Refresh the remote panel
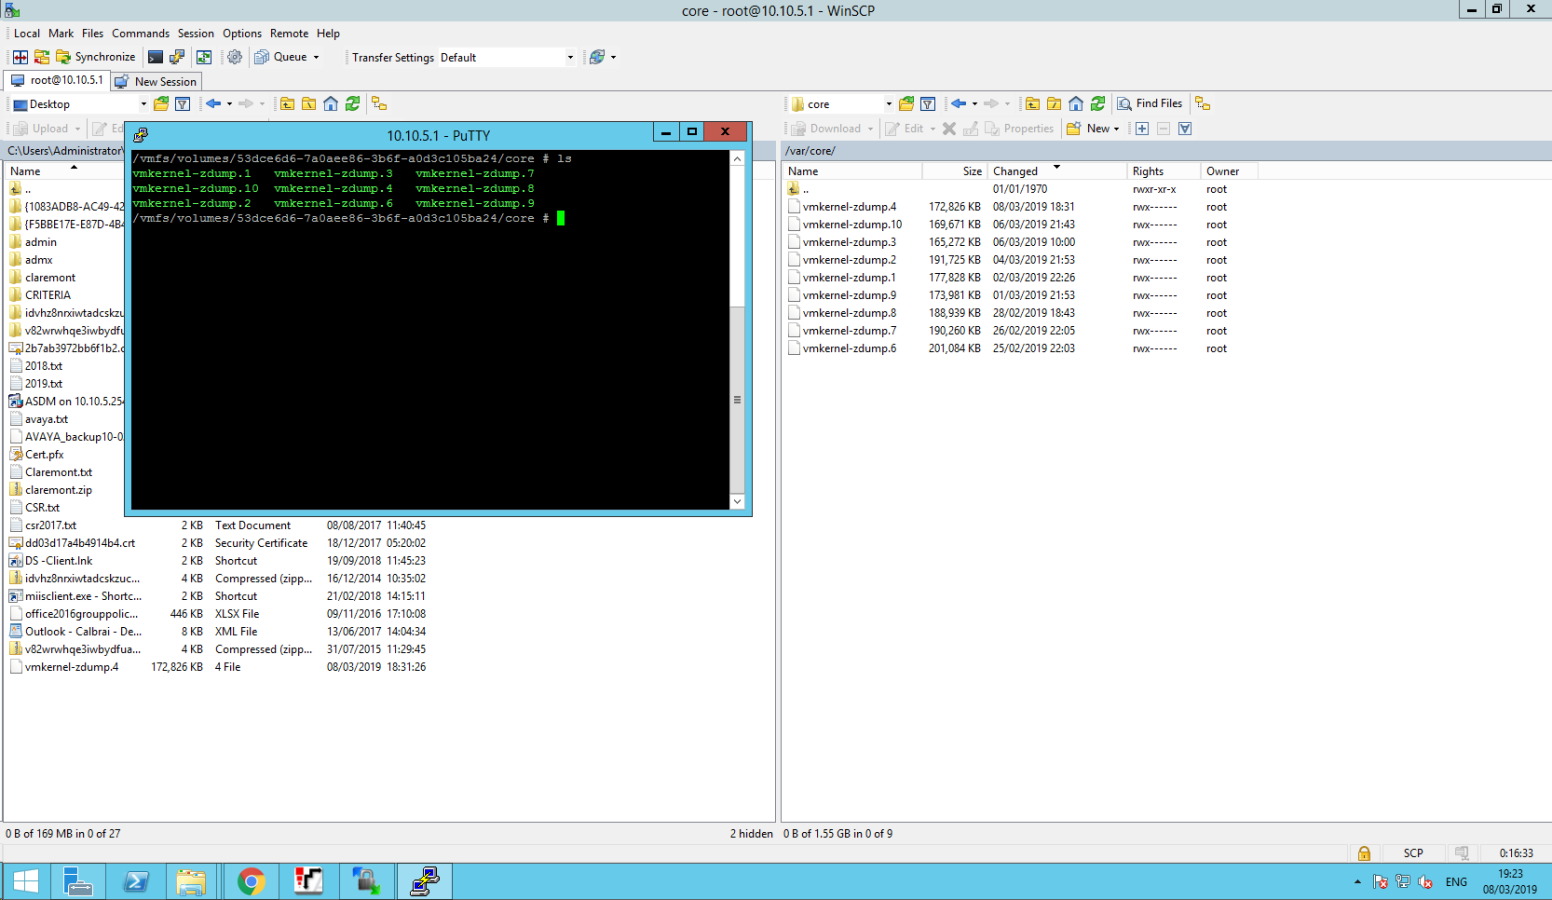Screen dimensions: 1552x900 (1098, 104)
